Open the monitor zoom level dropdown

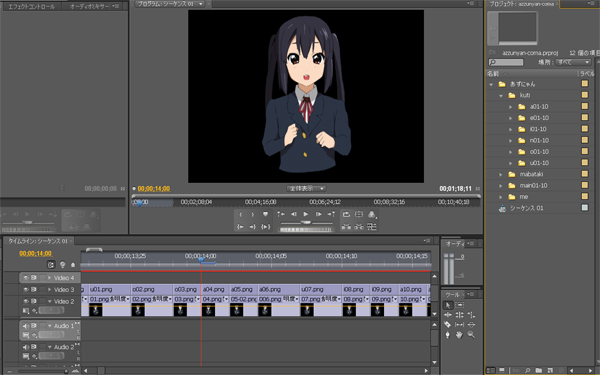(x=306, y=189)
